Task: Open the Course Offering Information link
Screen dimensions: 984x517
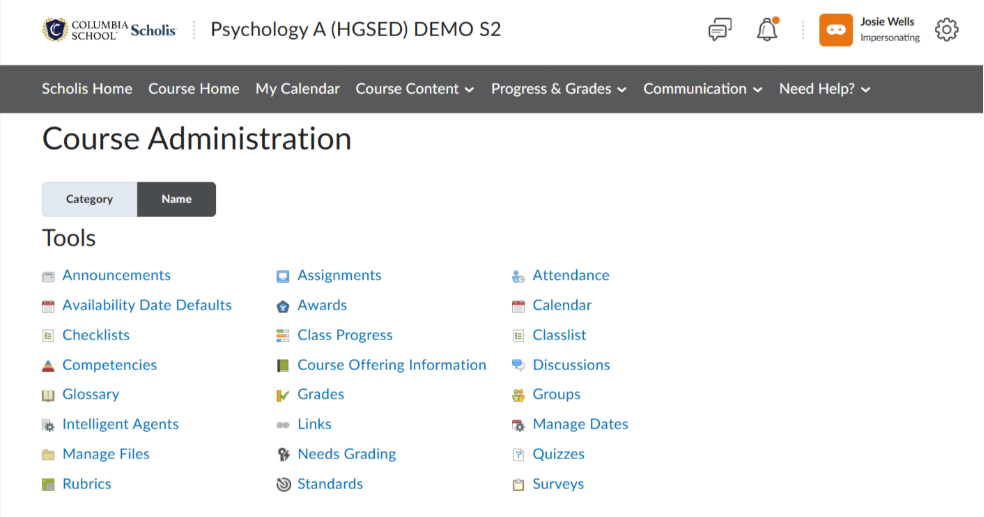Action: 392,365
